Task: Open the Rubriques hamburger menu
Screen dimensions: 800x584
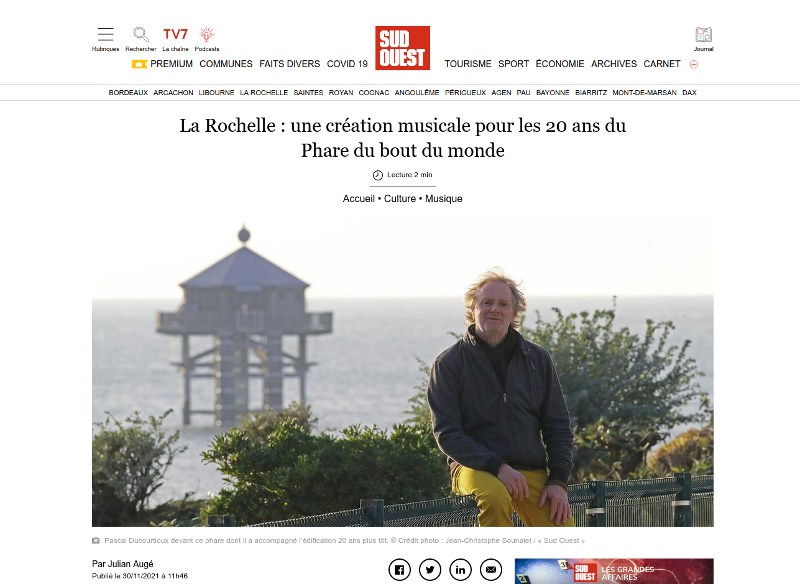Action: pyautogui.click(x=105, y=39)
